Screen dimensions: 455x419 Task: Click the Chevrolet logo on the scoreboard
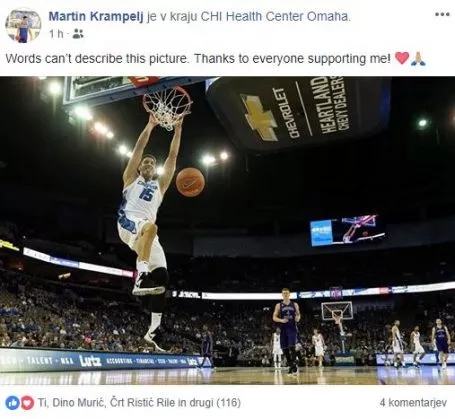(x=259, y=117)
